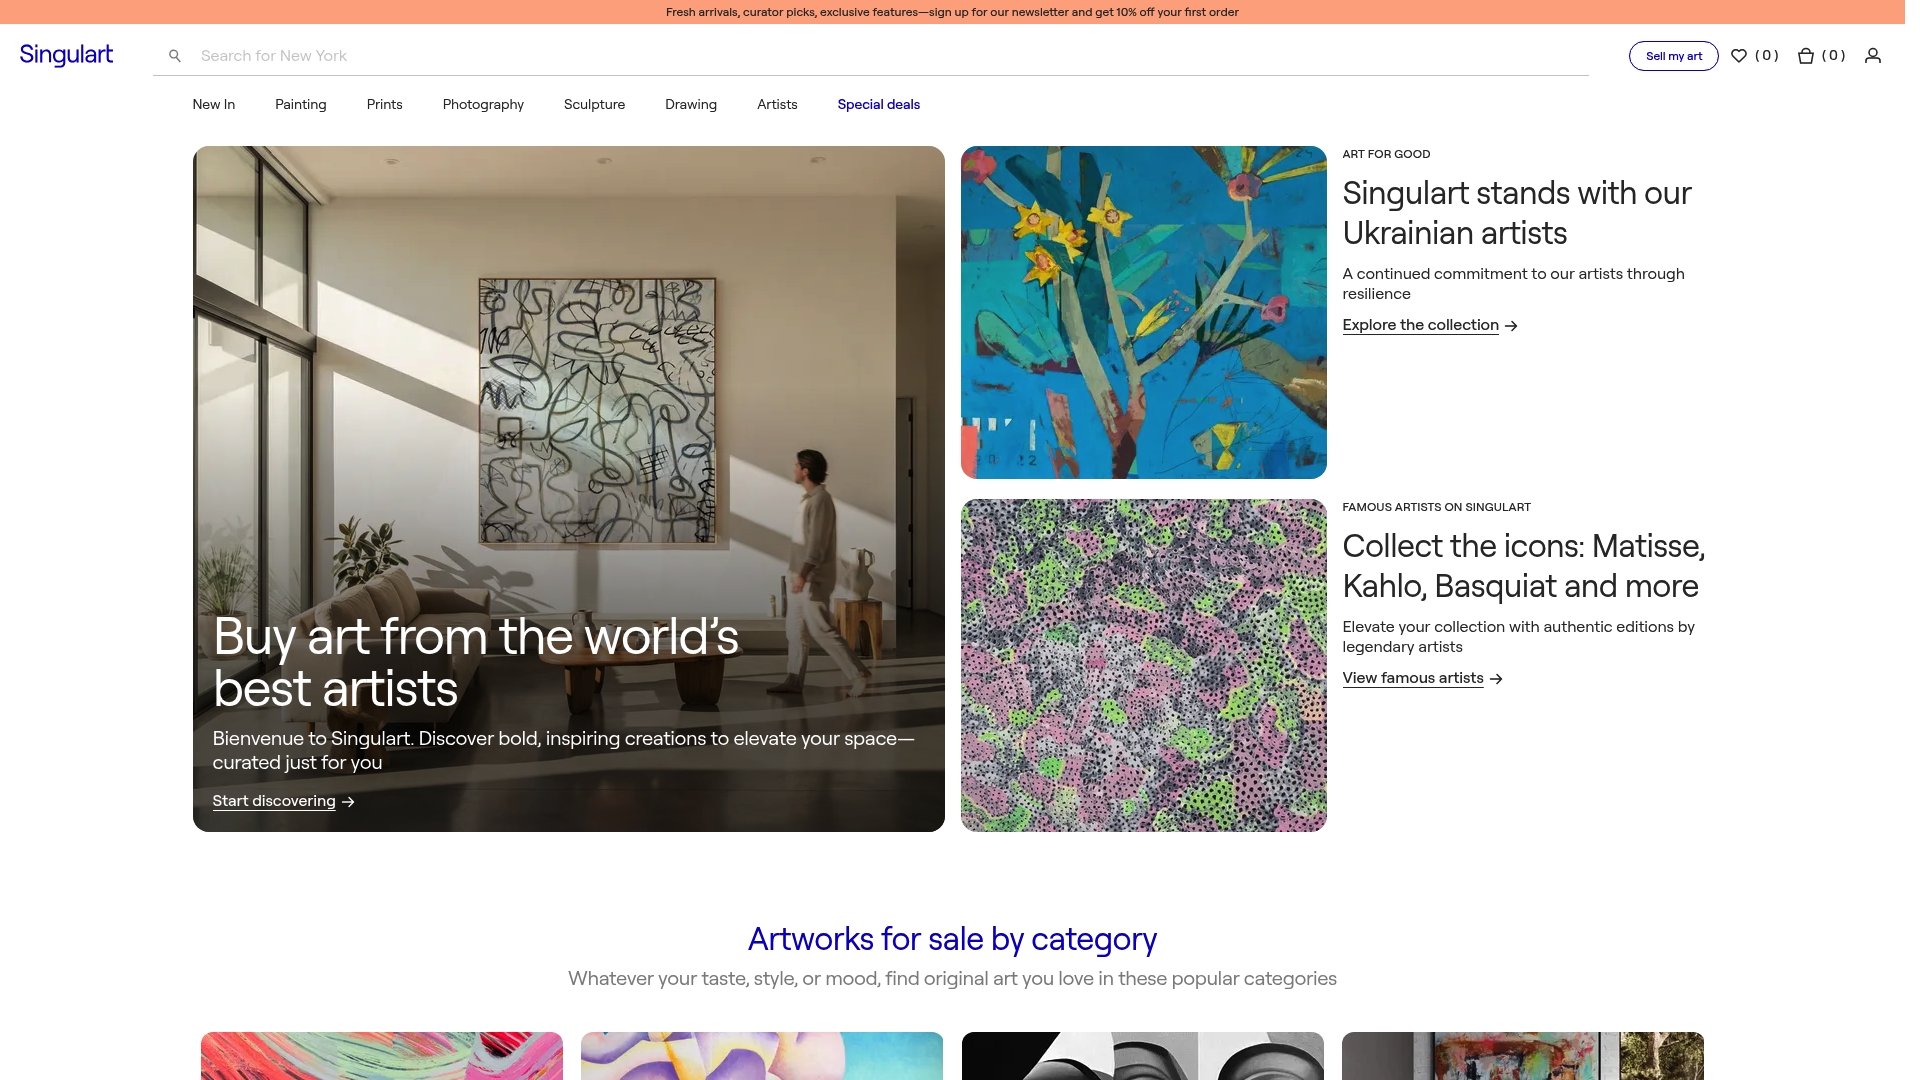Image resolution: width=1920 pixels, height=1080 pixels.
Task: Open the user account profile icon
Action: [1873, 56]
